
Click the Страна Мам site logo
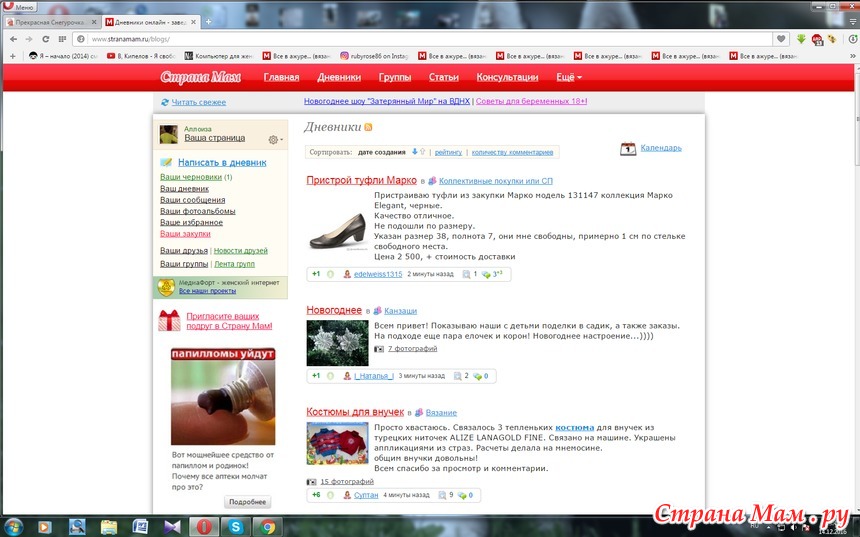click(x=201, y=77)
